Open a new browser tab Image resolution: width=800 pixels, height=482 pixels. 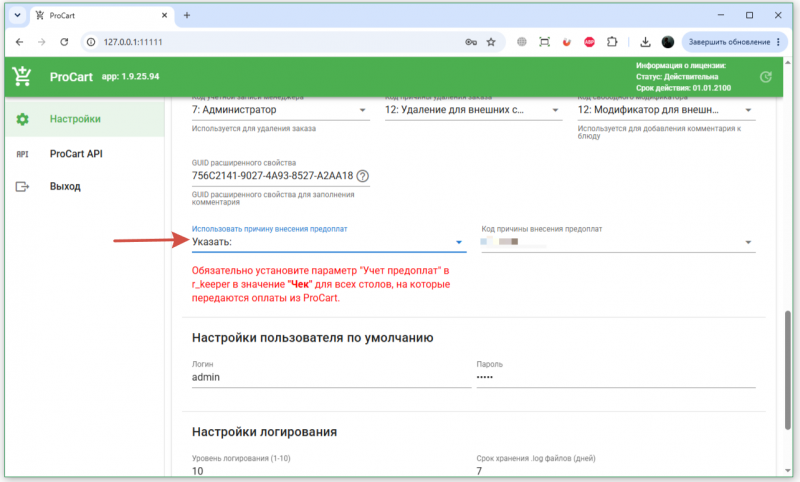(x=187, y=15)
